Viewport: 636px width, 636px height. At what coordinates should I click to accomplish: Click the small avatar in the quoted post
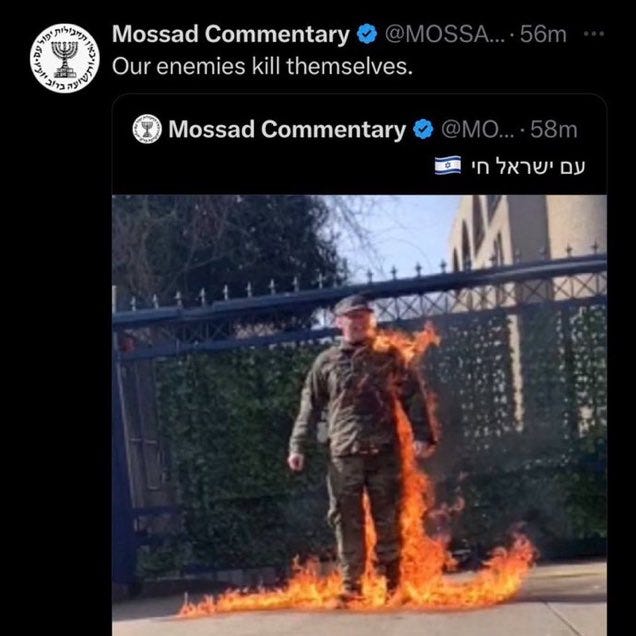pyautogui.click(x=147, y=129)
